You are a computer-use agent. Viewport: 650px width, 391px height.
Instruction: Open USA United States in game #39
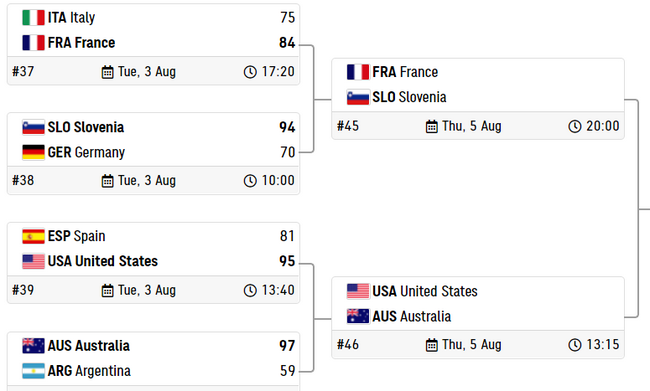point(103,261)
